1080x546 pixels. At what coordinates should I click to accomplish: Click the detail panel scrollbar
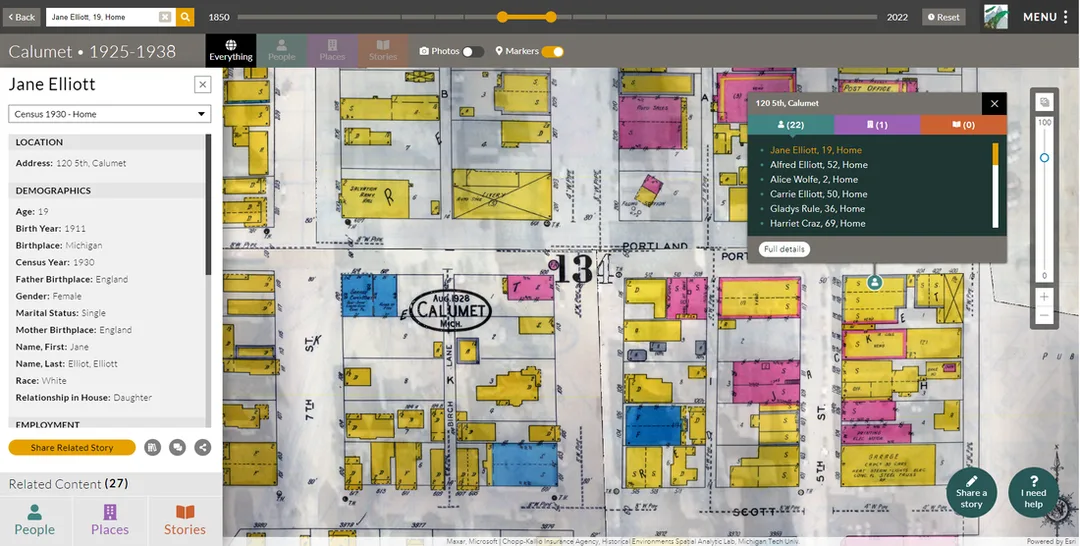point(208,203)
